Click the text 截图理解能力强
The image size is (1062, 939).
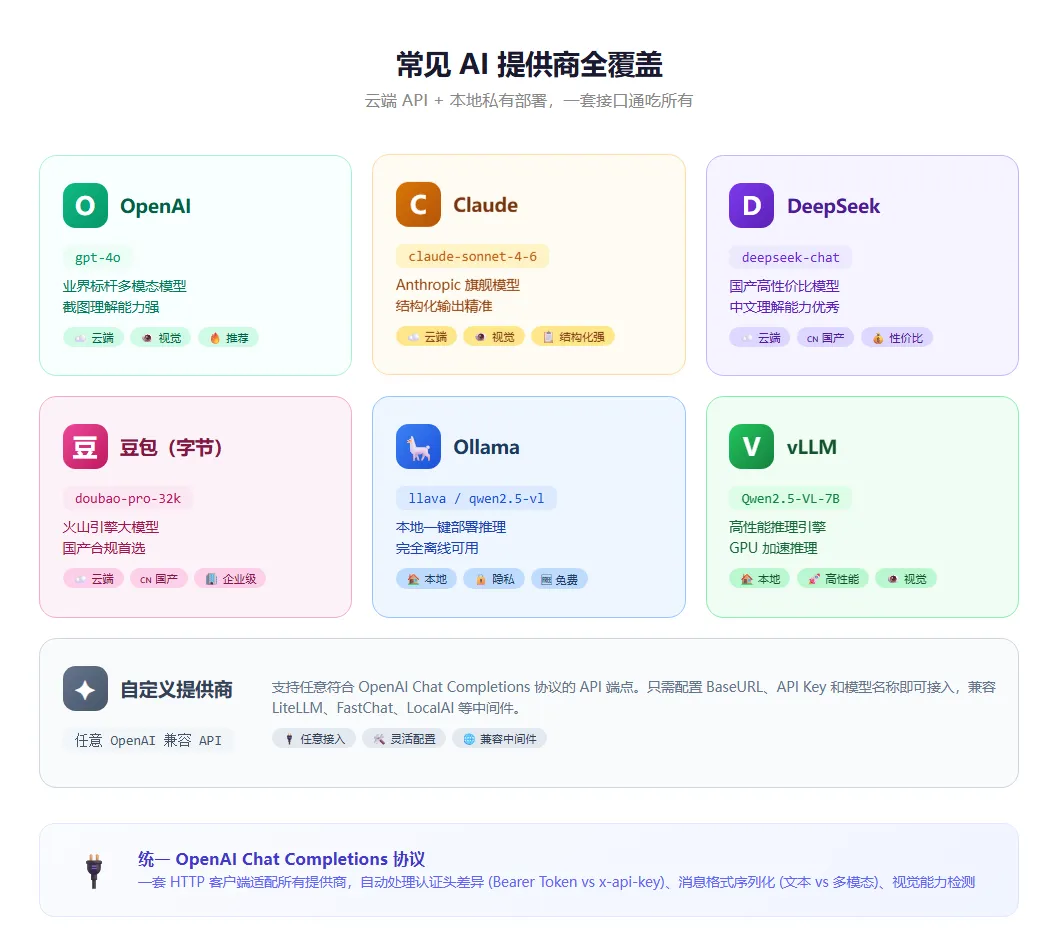(111, 307)
